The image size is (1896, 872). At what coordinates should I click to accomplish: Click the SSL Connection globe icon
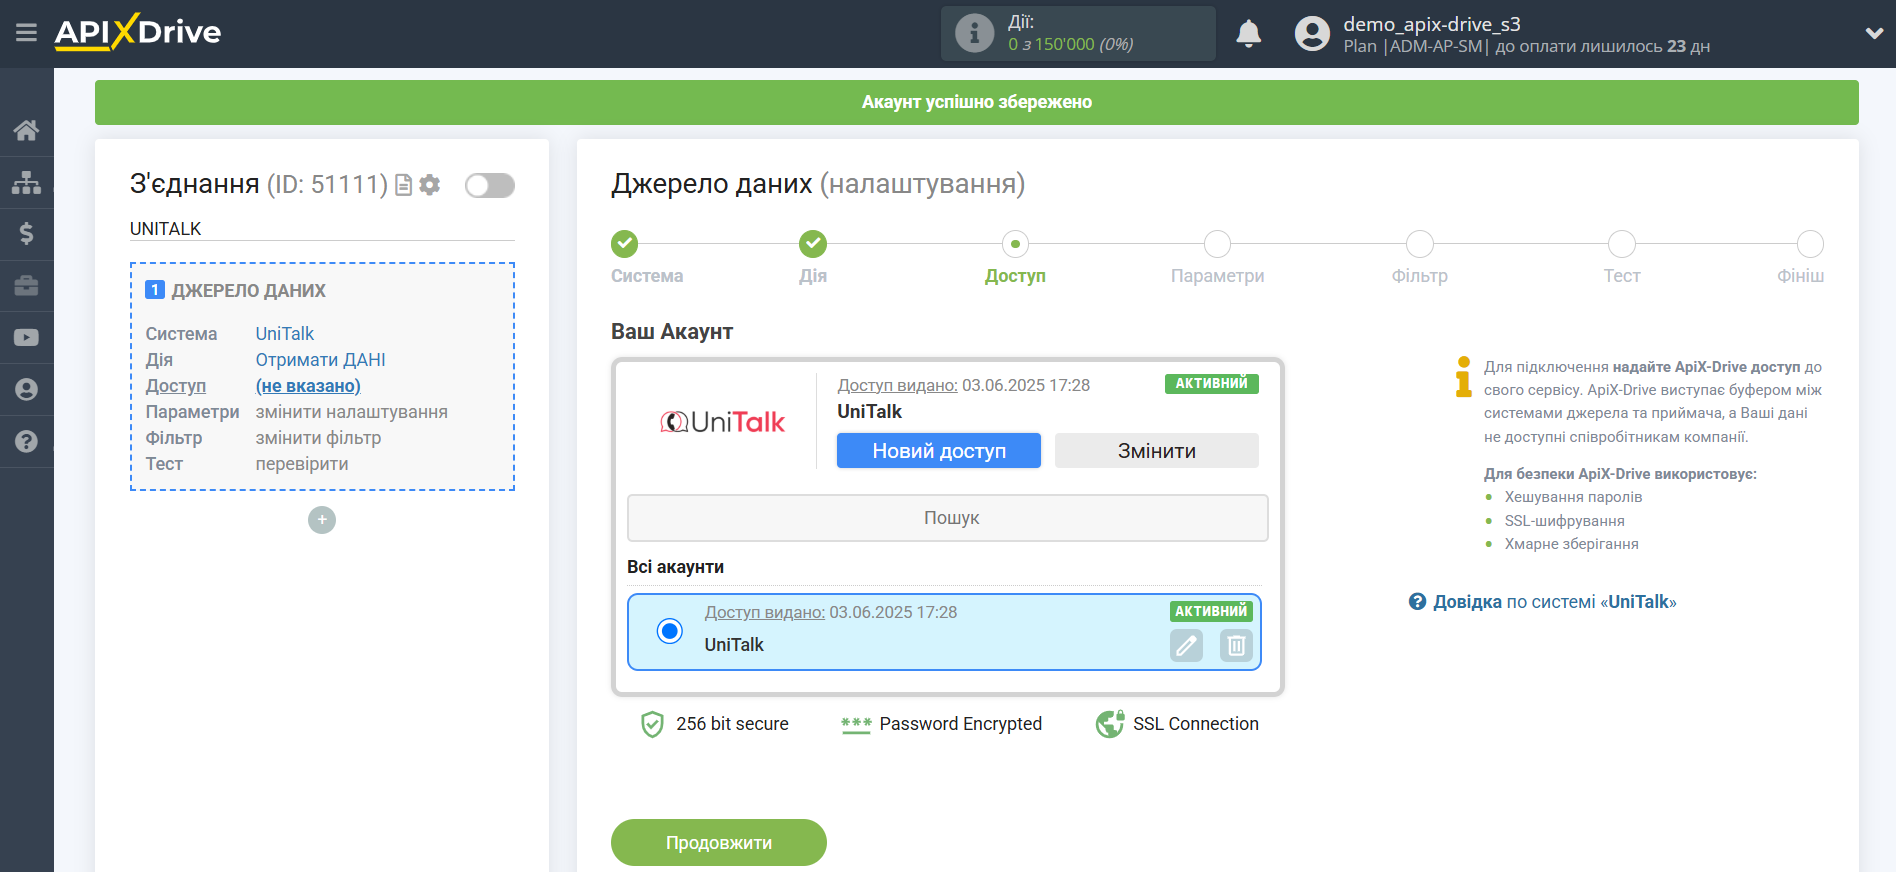click(x=1110, y=724)
